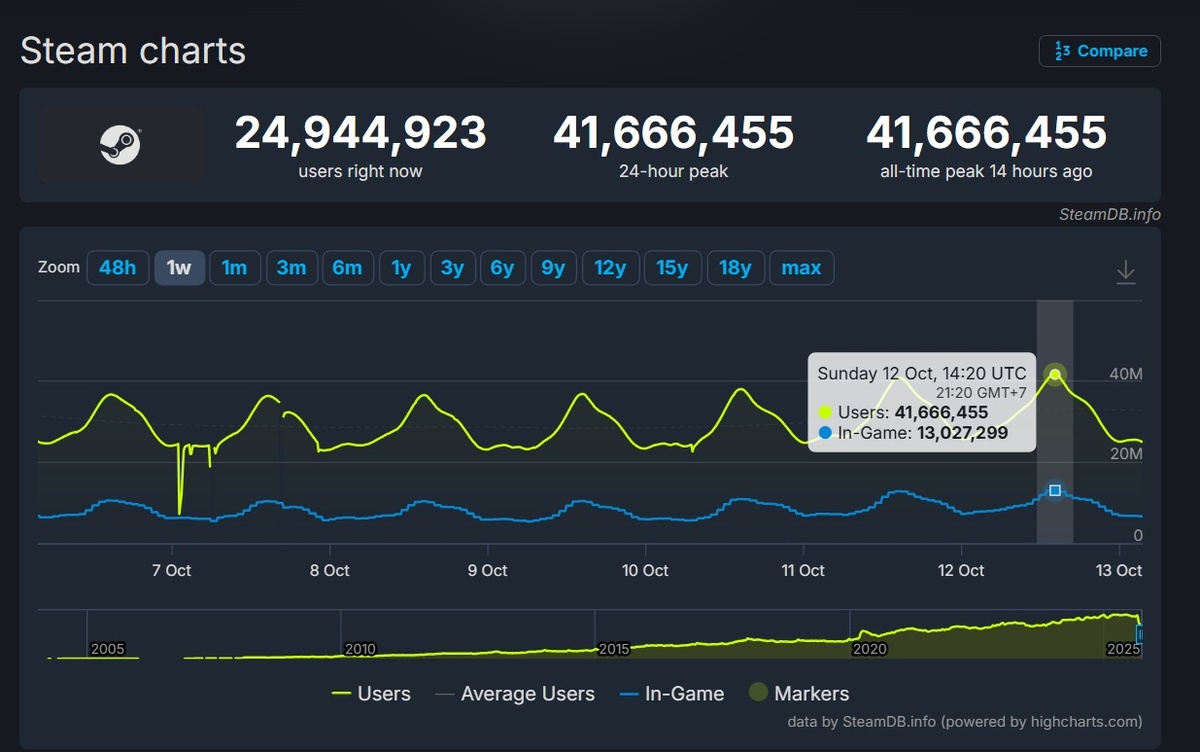The height and width of the screenshot is (752, 1200).
Task: Click the blue In-Game marker square
Action: (1055, 489)
